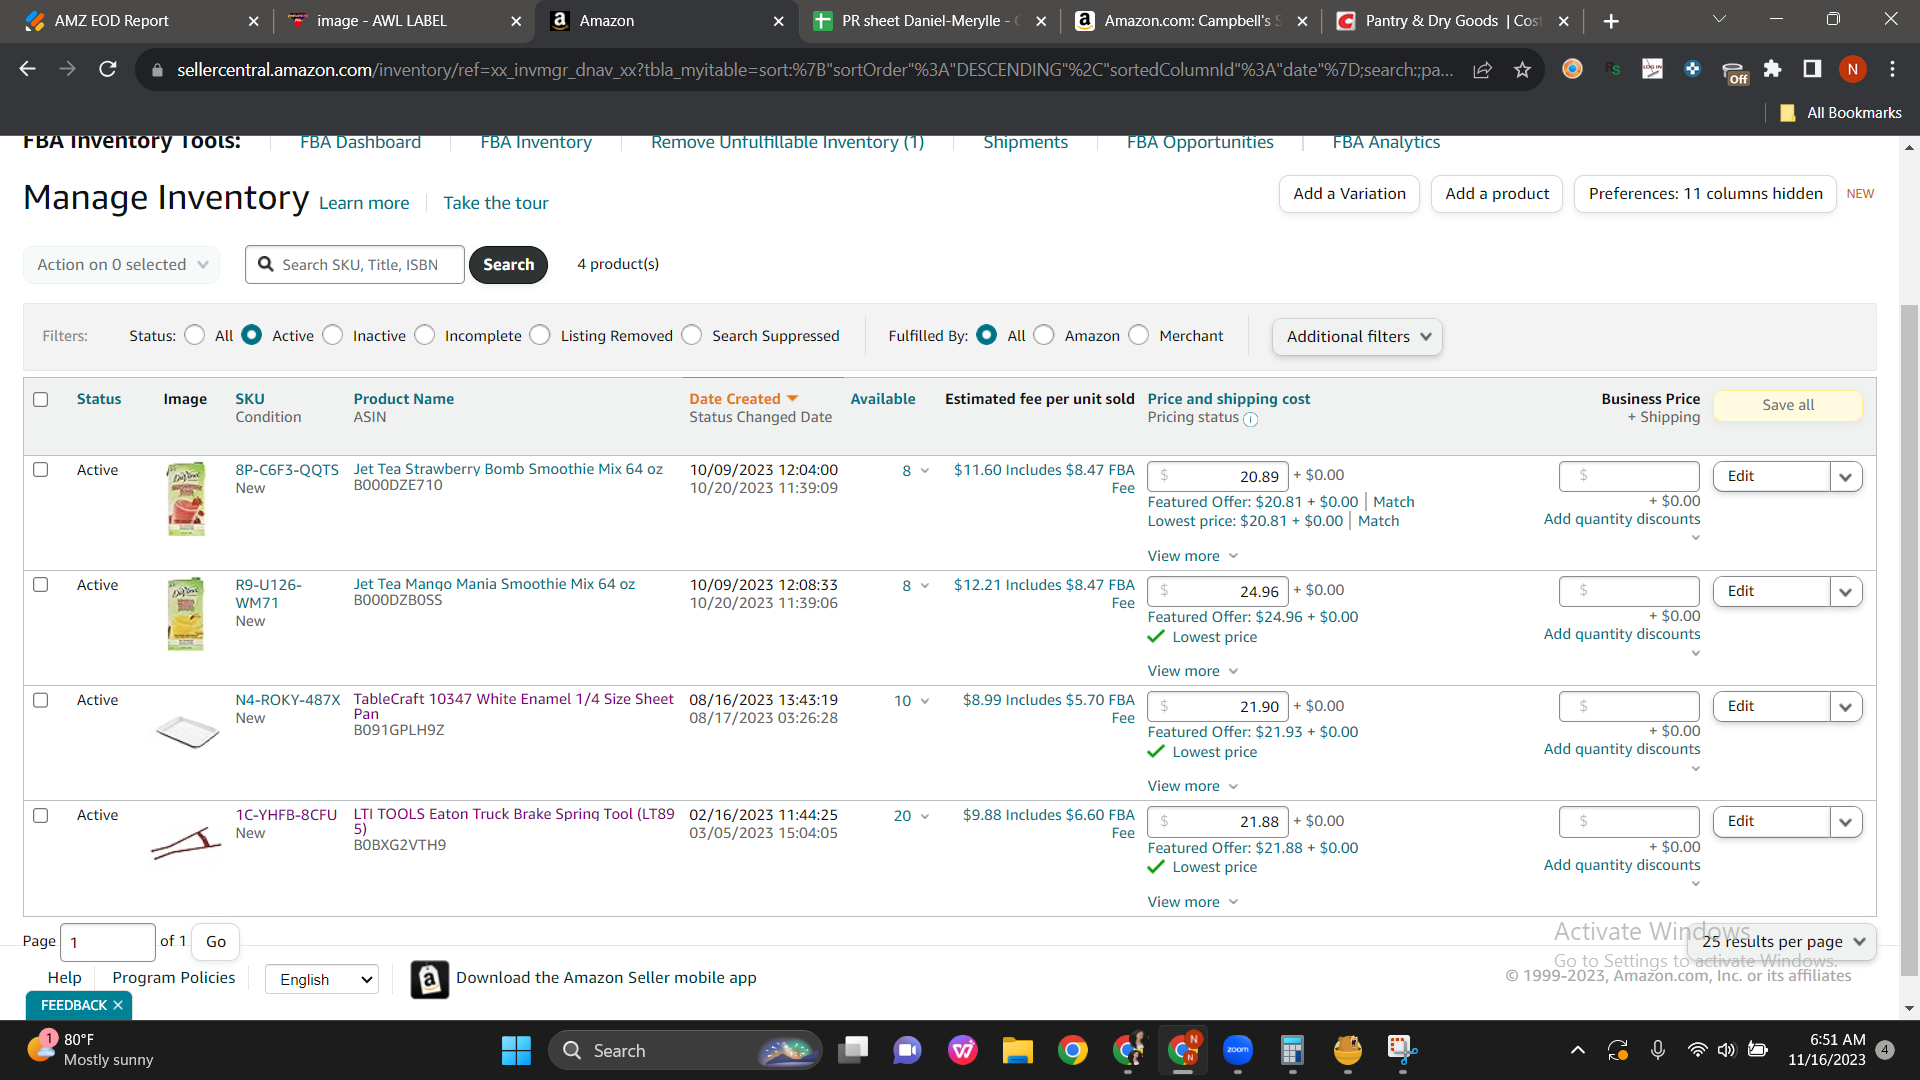This screenshot has height=1080, width=1920.
Task: Reload the Seller Central page
Action: [x=107, y=69]
